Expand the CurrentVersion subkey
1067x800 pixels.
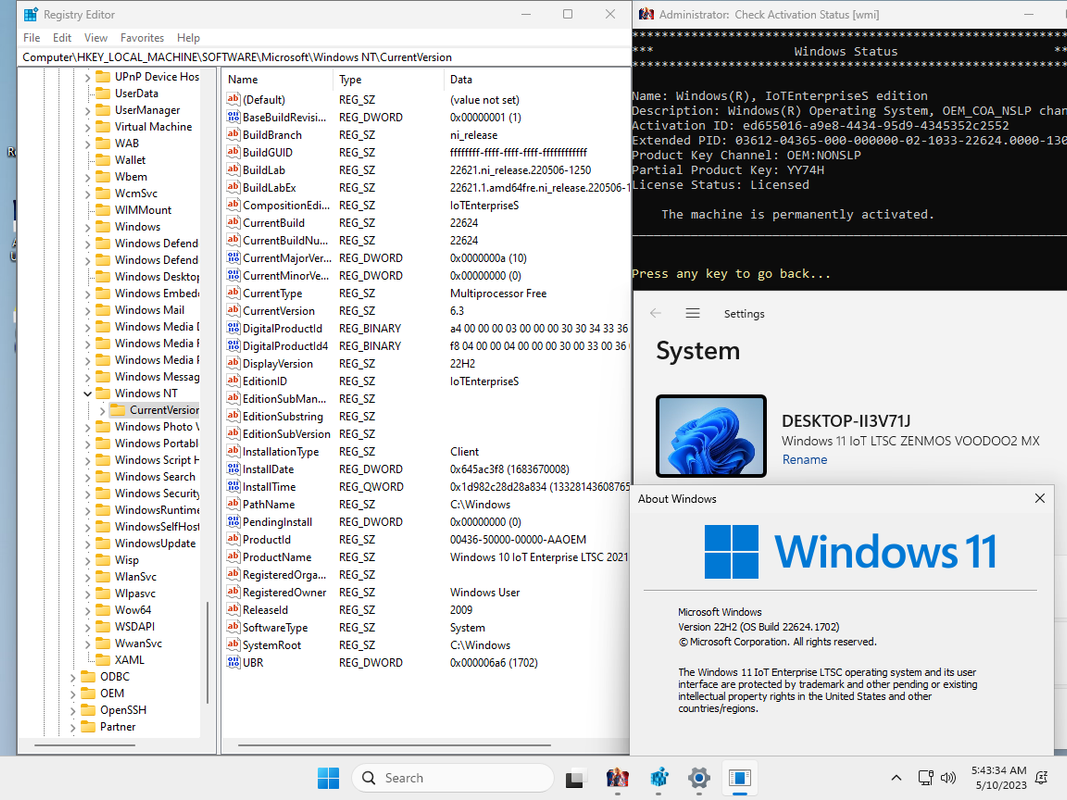(102, 410)
